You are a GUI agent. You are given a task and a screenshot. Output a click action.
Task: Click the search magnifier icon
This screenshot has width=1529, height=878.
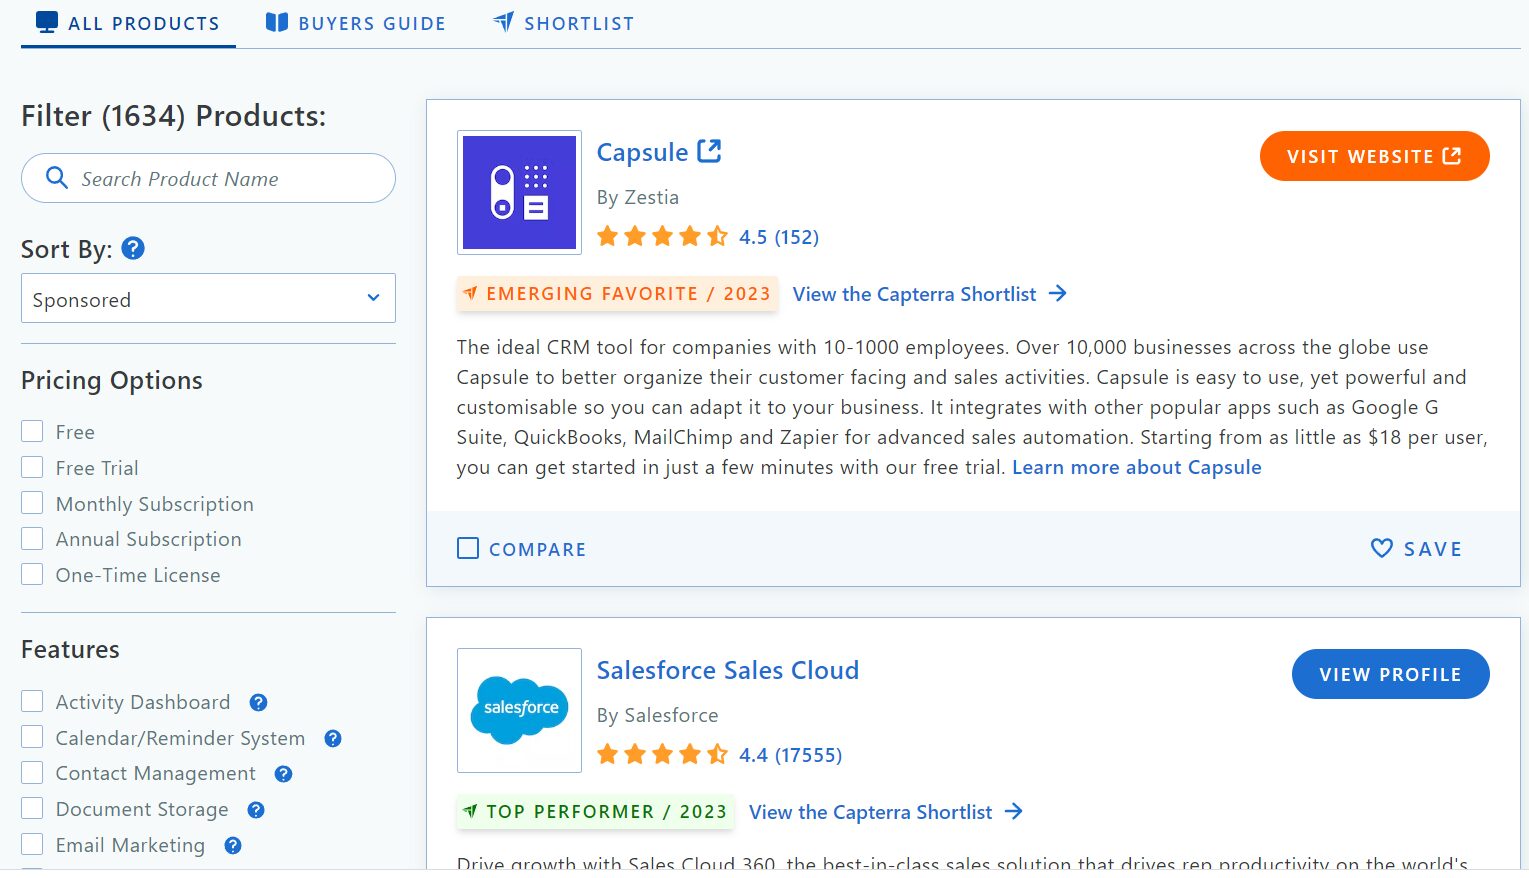coord(57,178)
